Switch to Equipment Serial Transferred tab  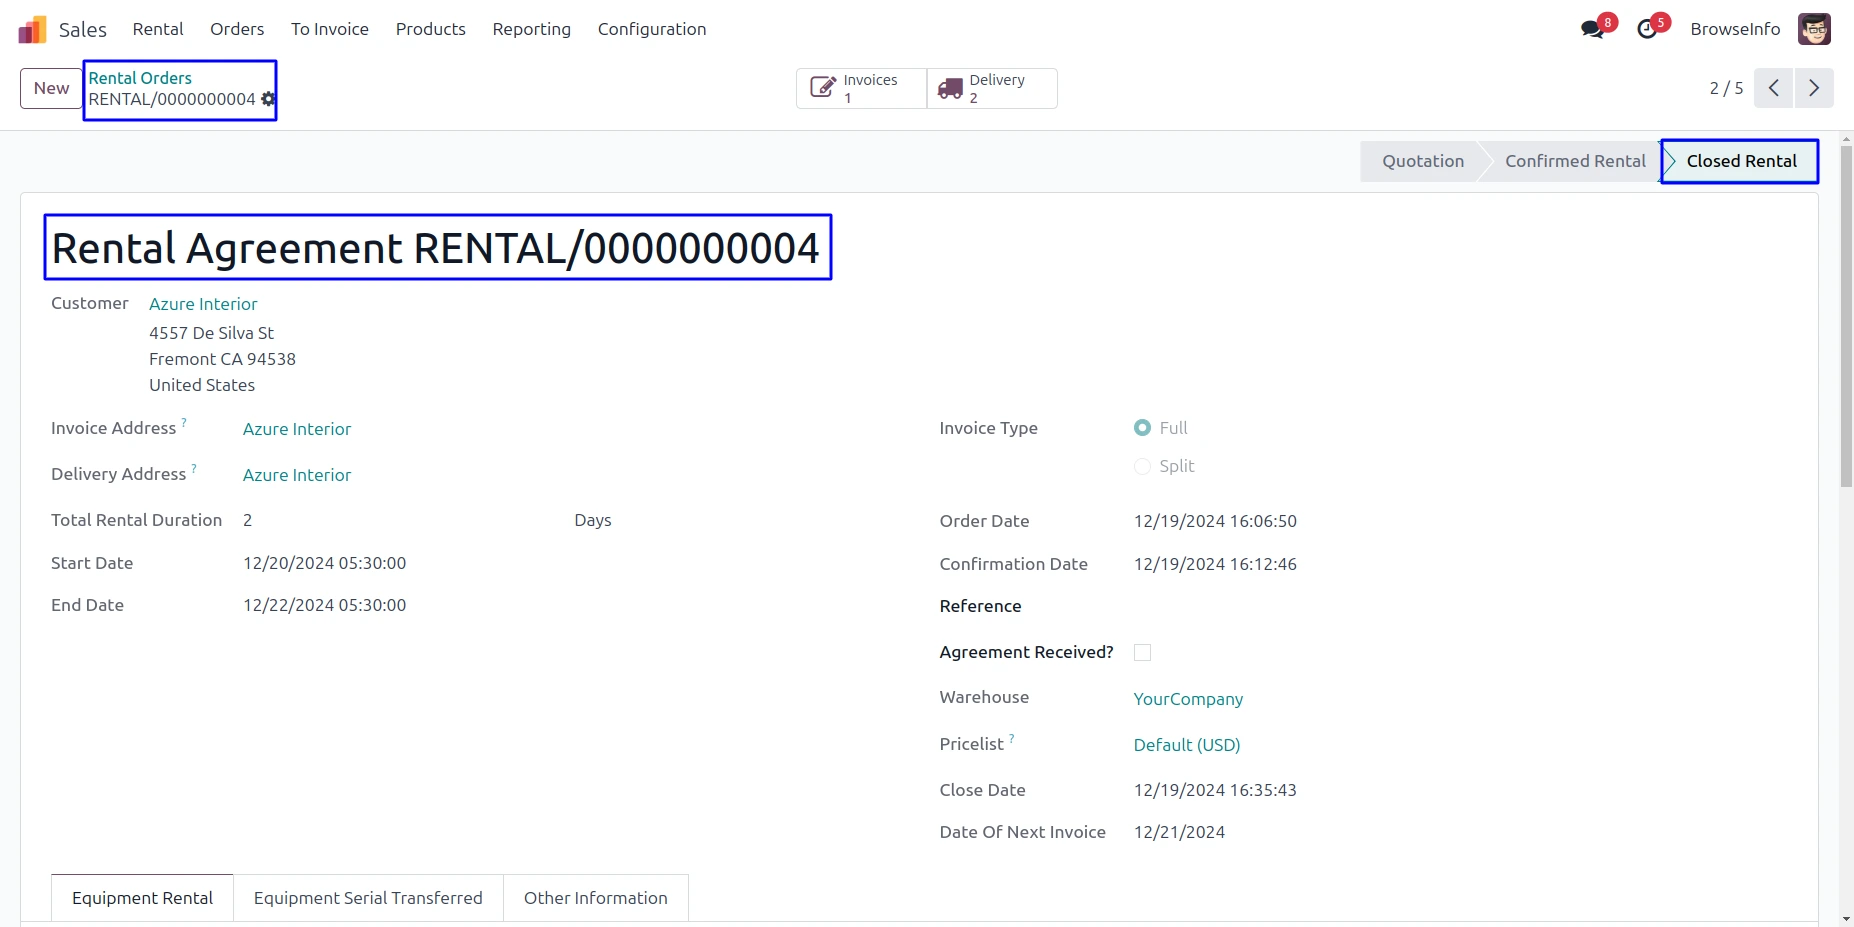click(368, 898)
